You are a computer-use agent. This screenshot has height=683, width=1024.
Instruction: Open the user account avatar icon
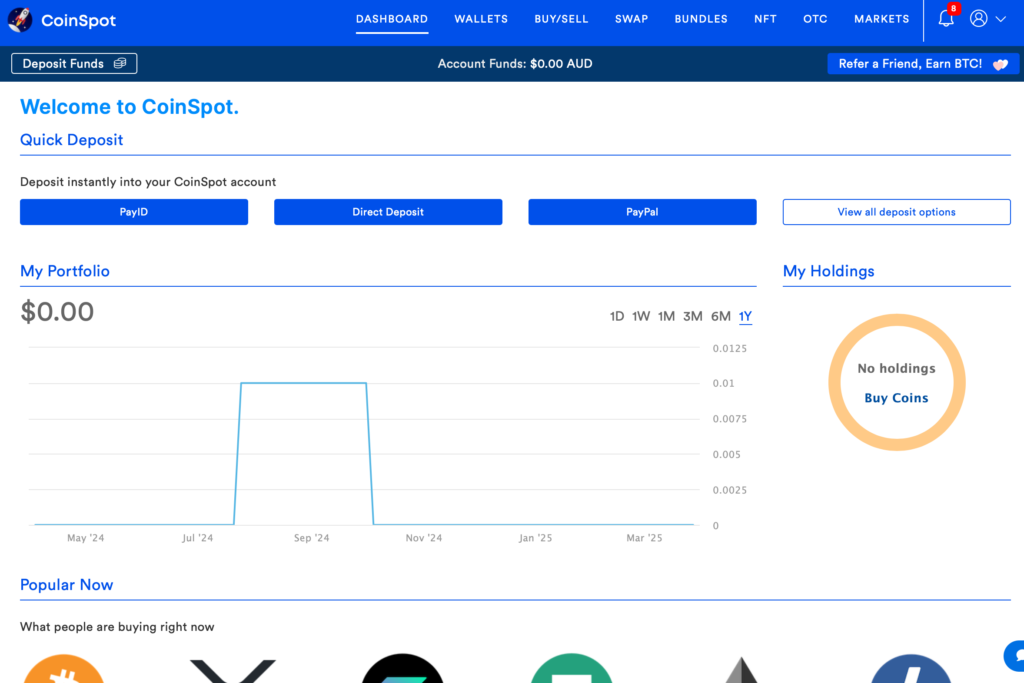click(x=978, y=18)
